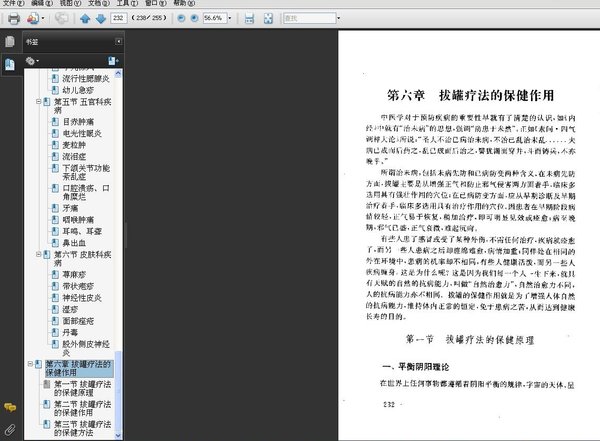Go to previous page with up arrow
600x441 pixels.
click(85, 18)
